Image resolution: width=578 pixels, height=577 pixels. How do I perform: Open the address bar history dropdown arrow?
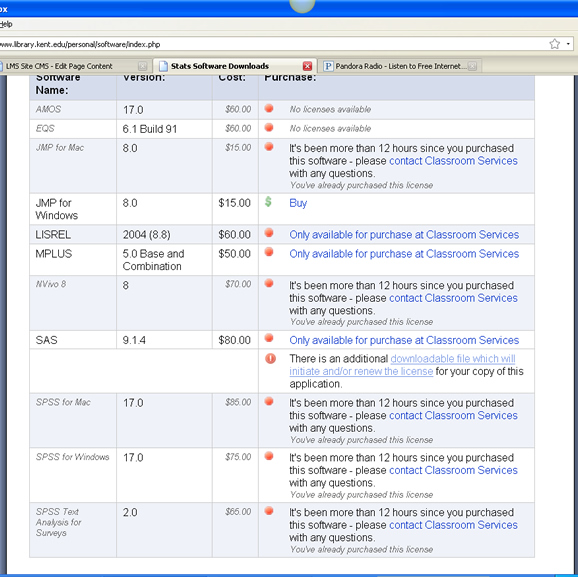click(568, 44)
